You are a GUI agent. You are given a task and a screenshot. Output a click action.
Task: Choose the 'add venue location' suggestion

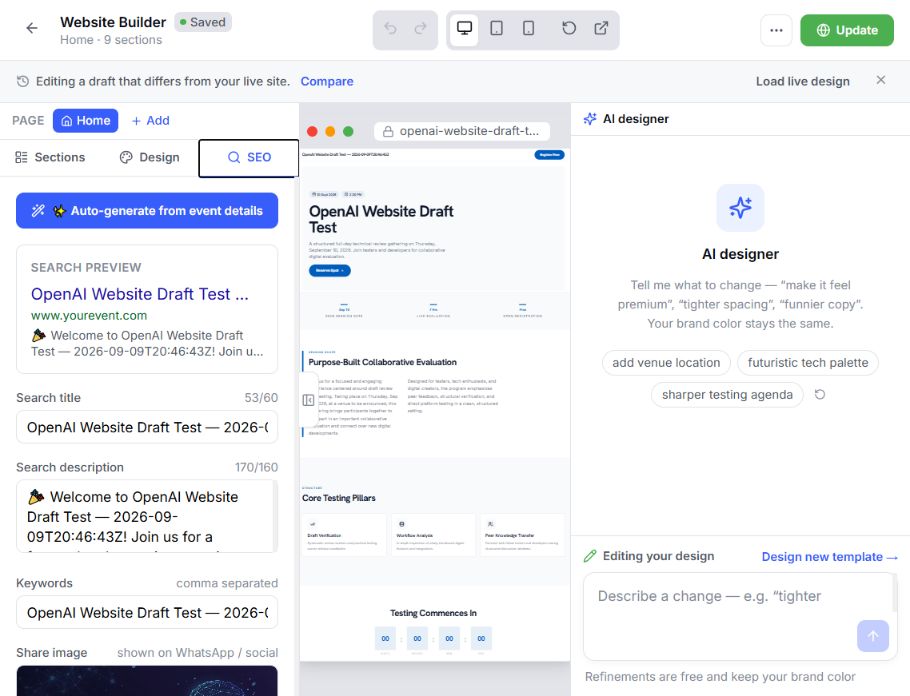click(x=666, y=363)
